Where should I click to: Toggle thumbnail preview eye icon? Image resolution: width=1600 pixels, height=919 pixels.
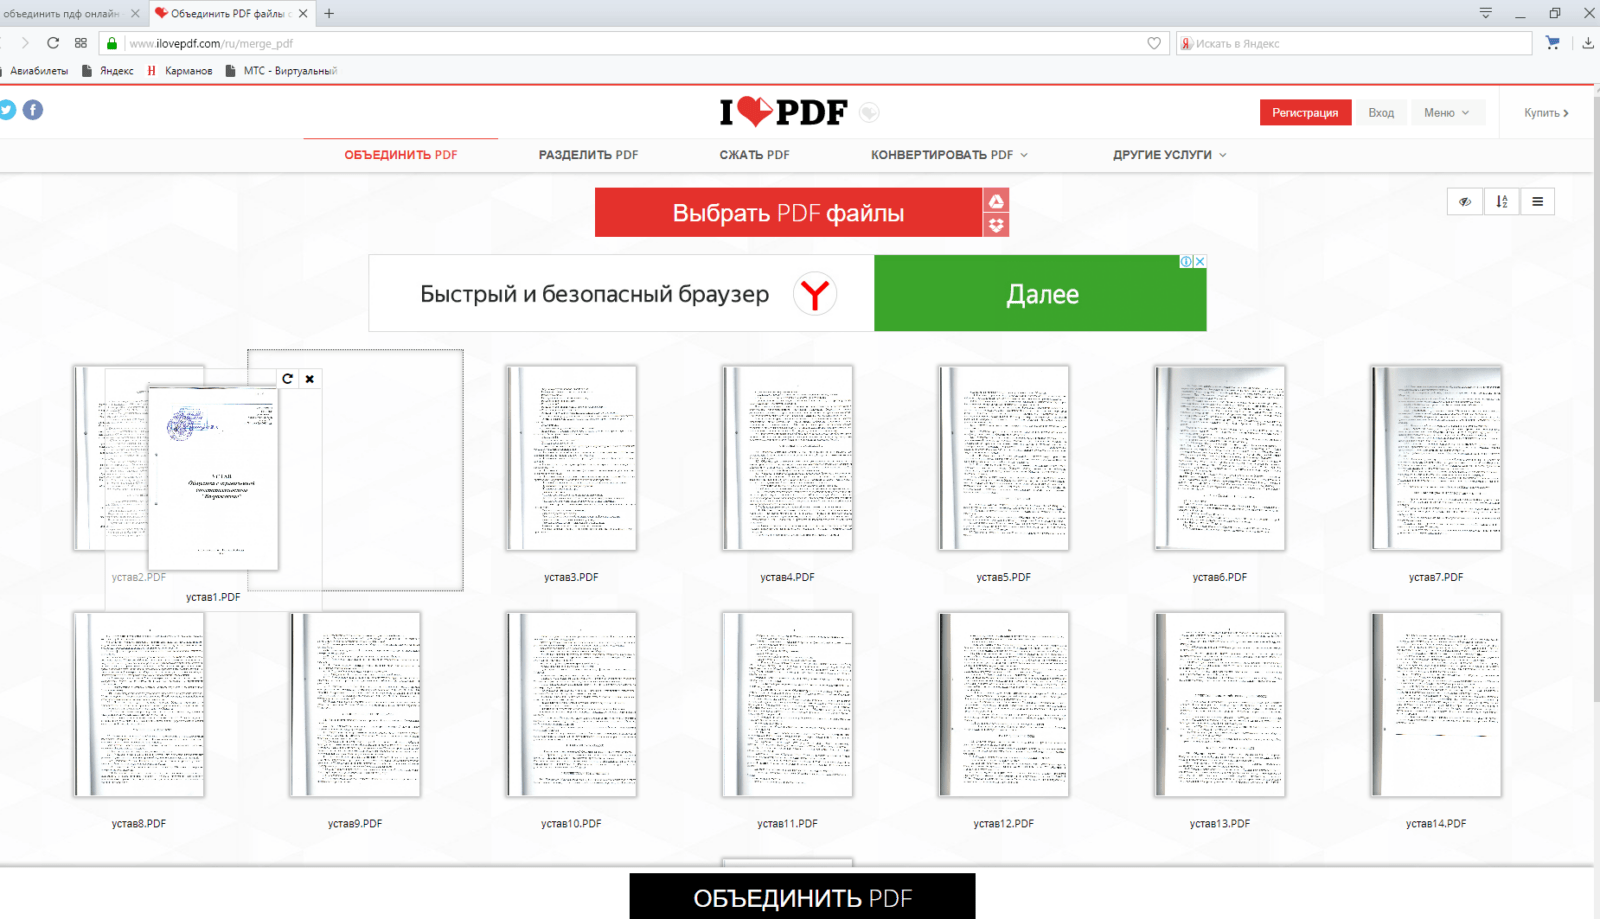click(x=1465, y=201)
